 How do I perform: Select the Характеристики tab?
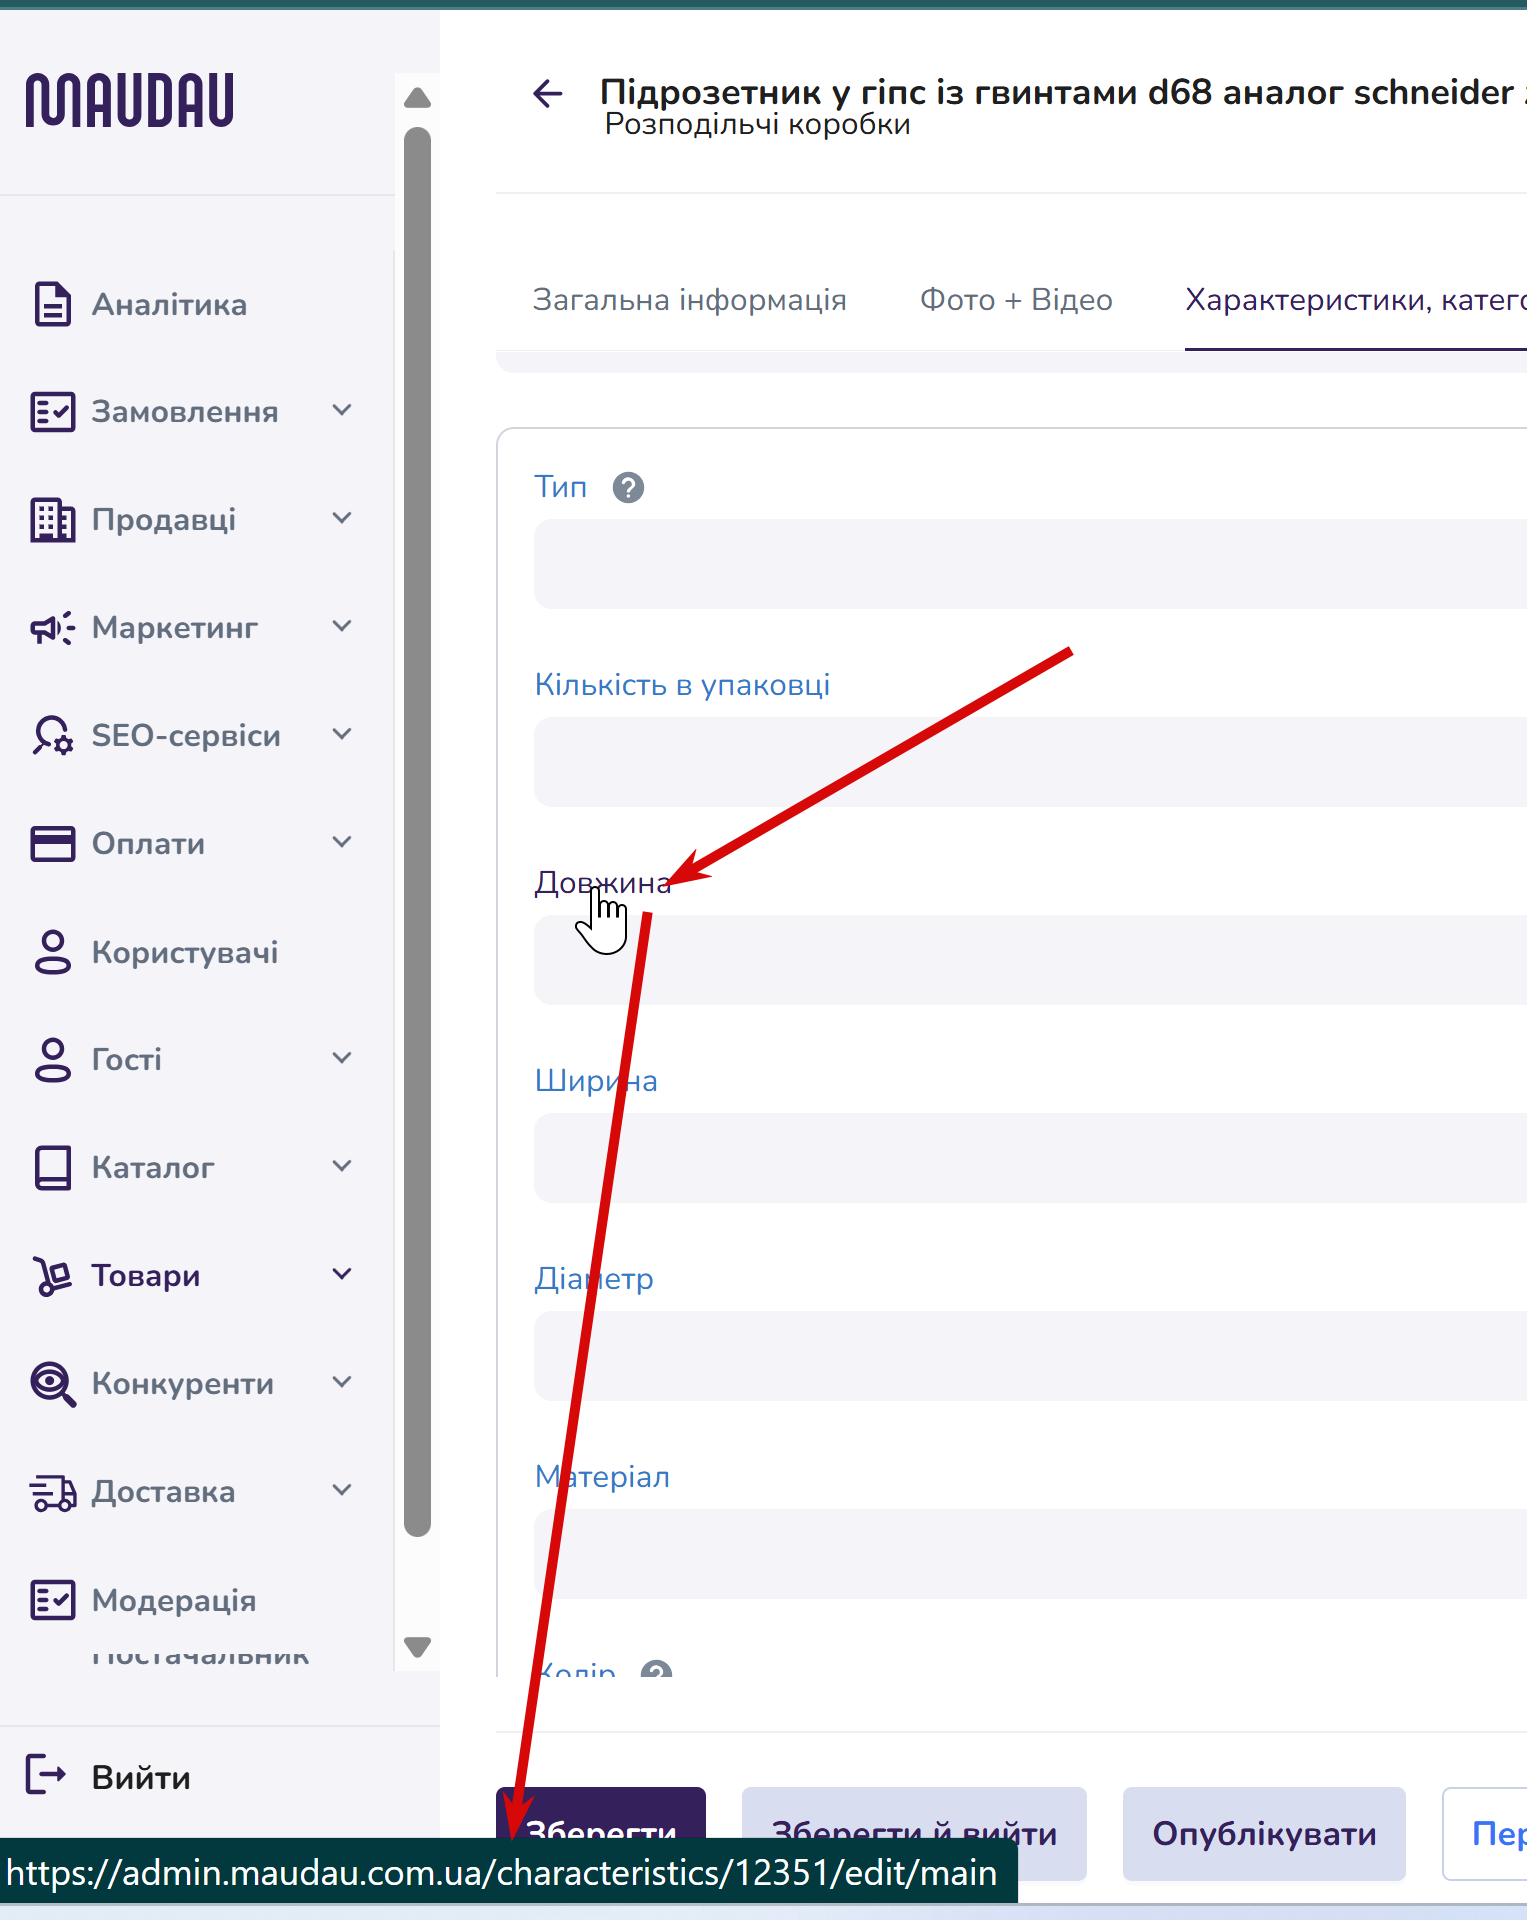1355,300
